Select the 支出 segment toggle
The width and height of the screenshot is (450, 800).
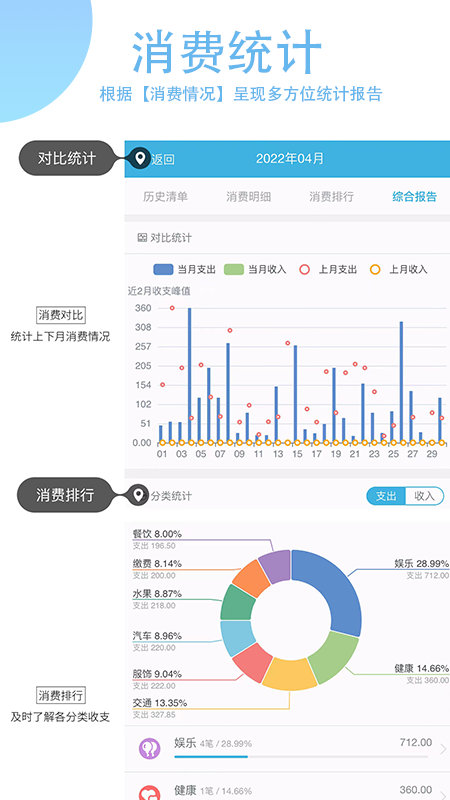click(x=386, y=496)
